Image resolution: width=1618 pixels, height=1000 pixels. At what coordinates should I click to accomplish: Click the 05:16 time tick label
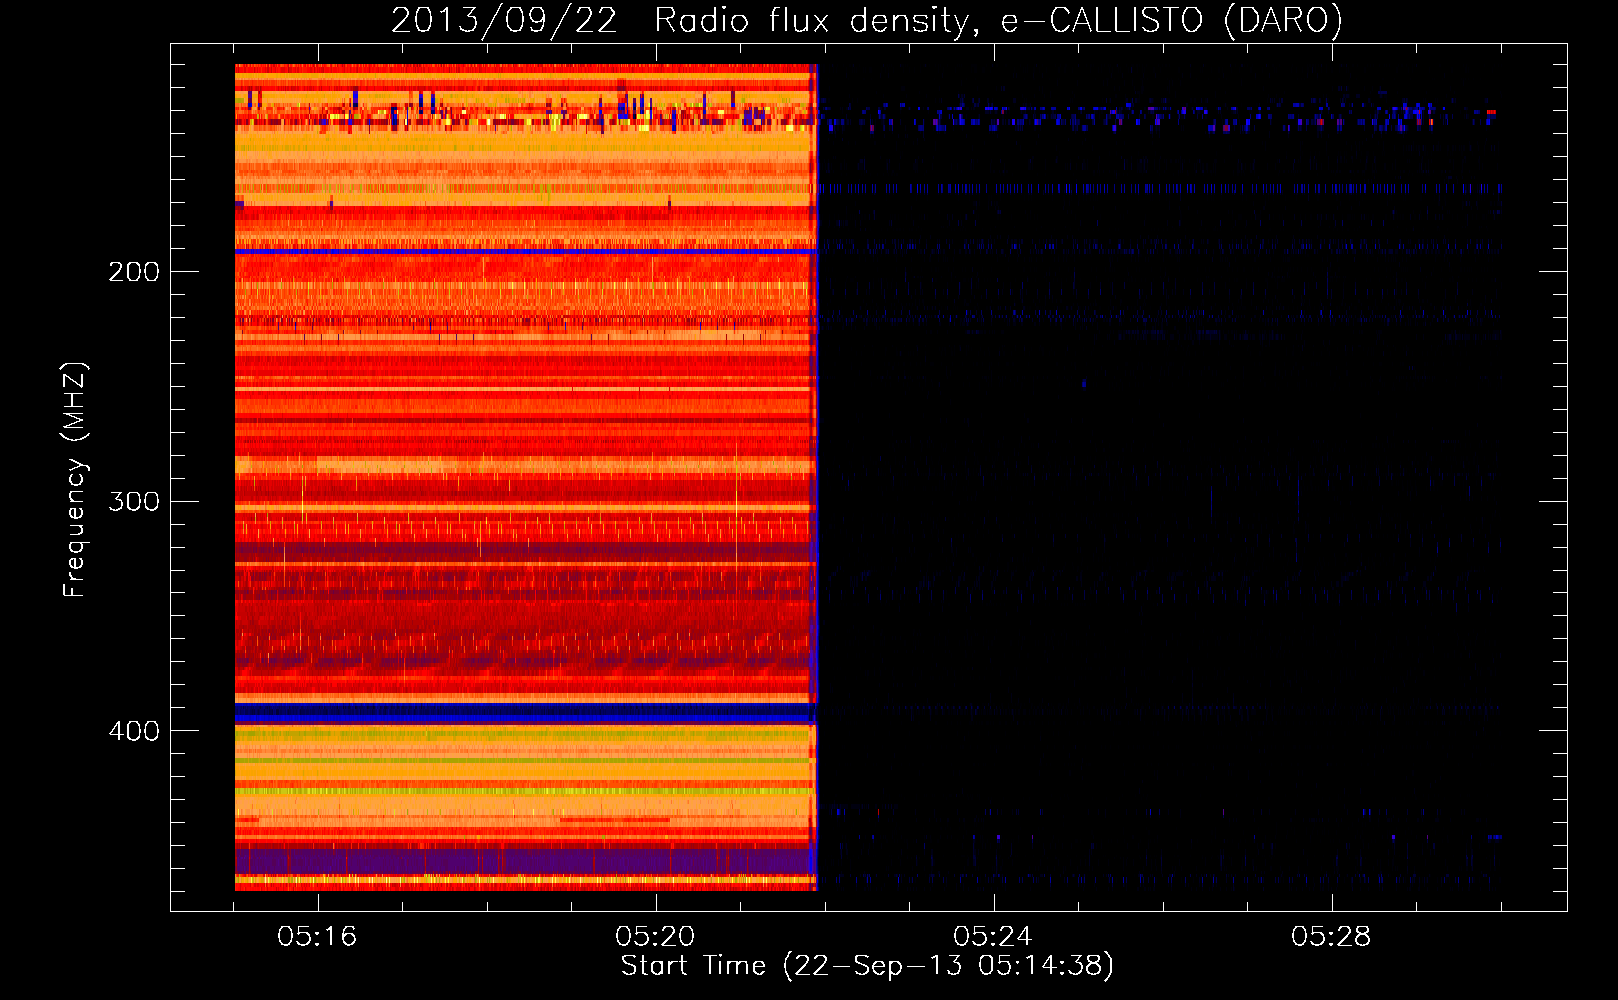pyautogui.click(x=317, y=937)
